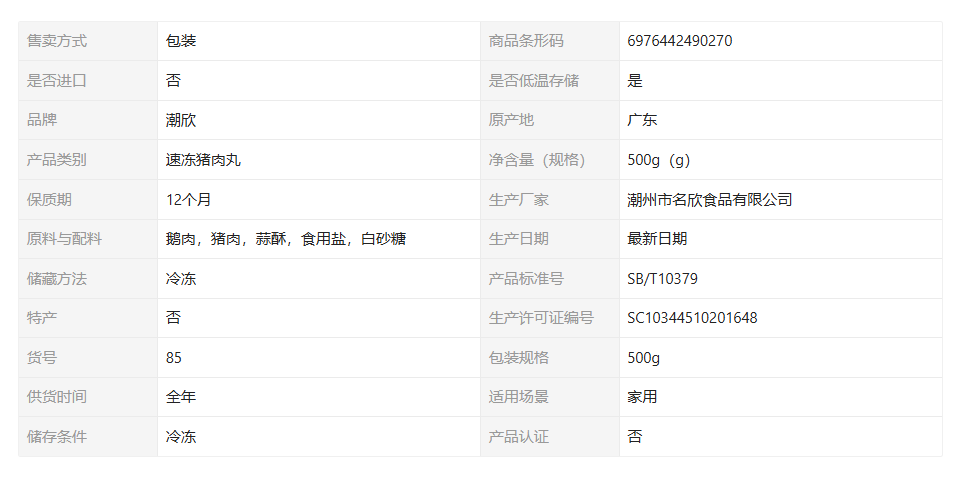Click the 原料与配料 label cell
This screenshot has width=956, height=486.
(x=88, y=239)
